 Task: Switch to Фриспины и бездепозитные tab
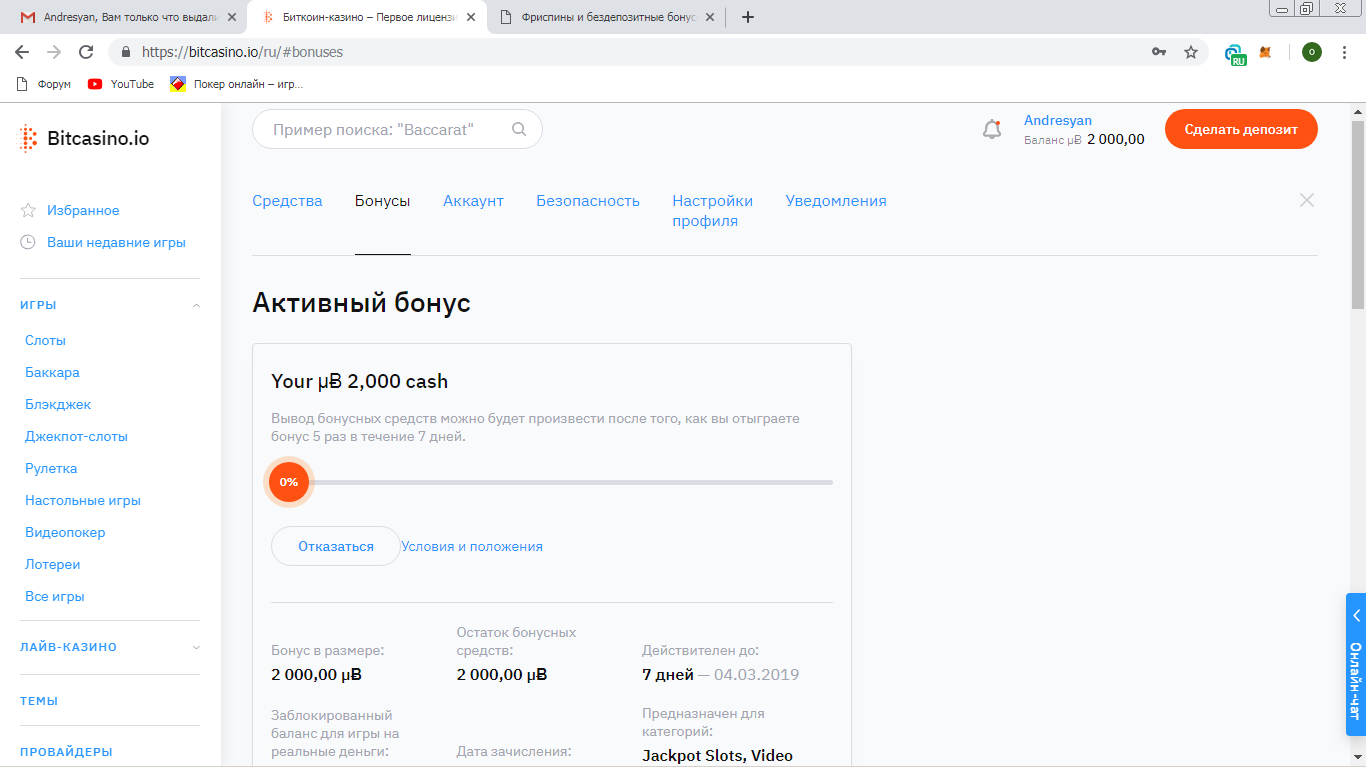pyautogui.click(x=607, y=17)
